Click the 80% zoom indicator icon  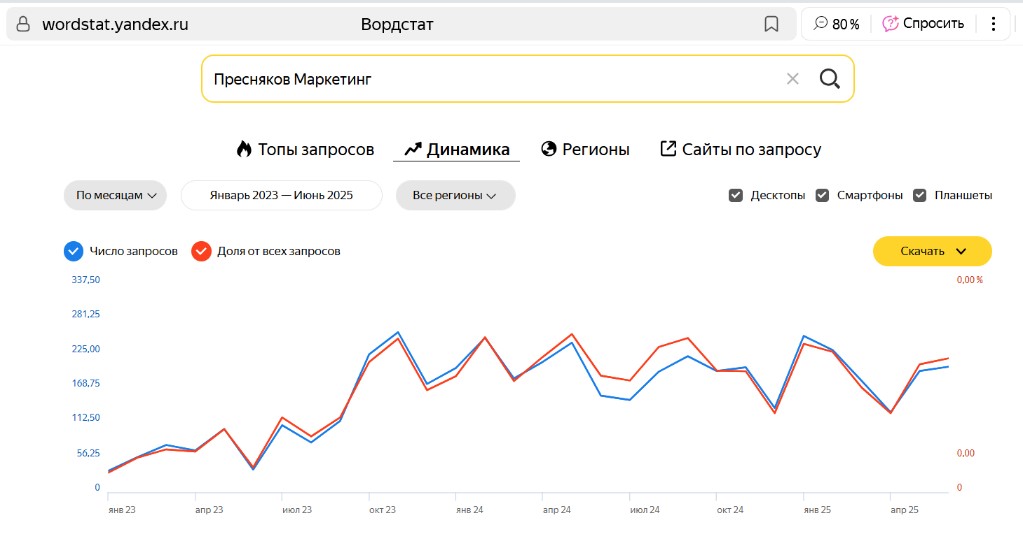(821, 24)
